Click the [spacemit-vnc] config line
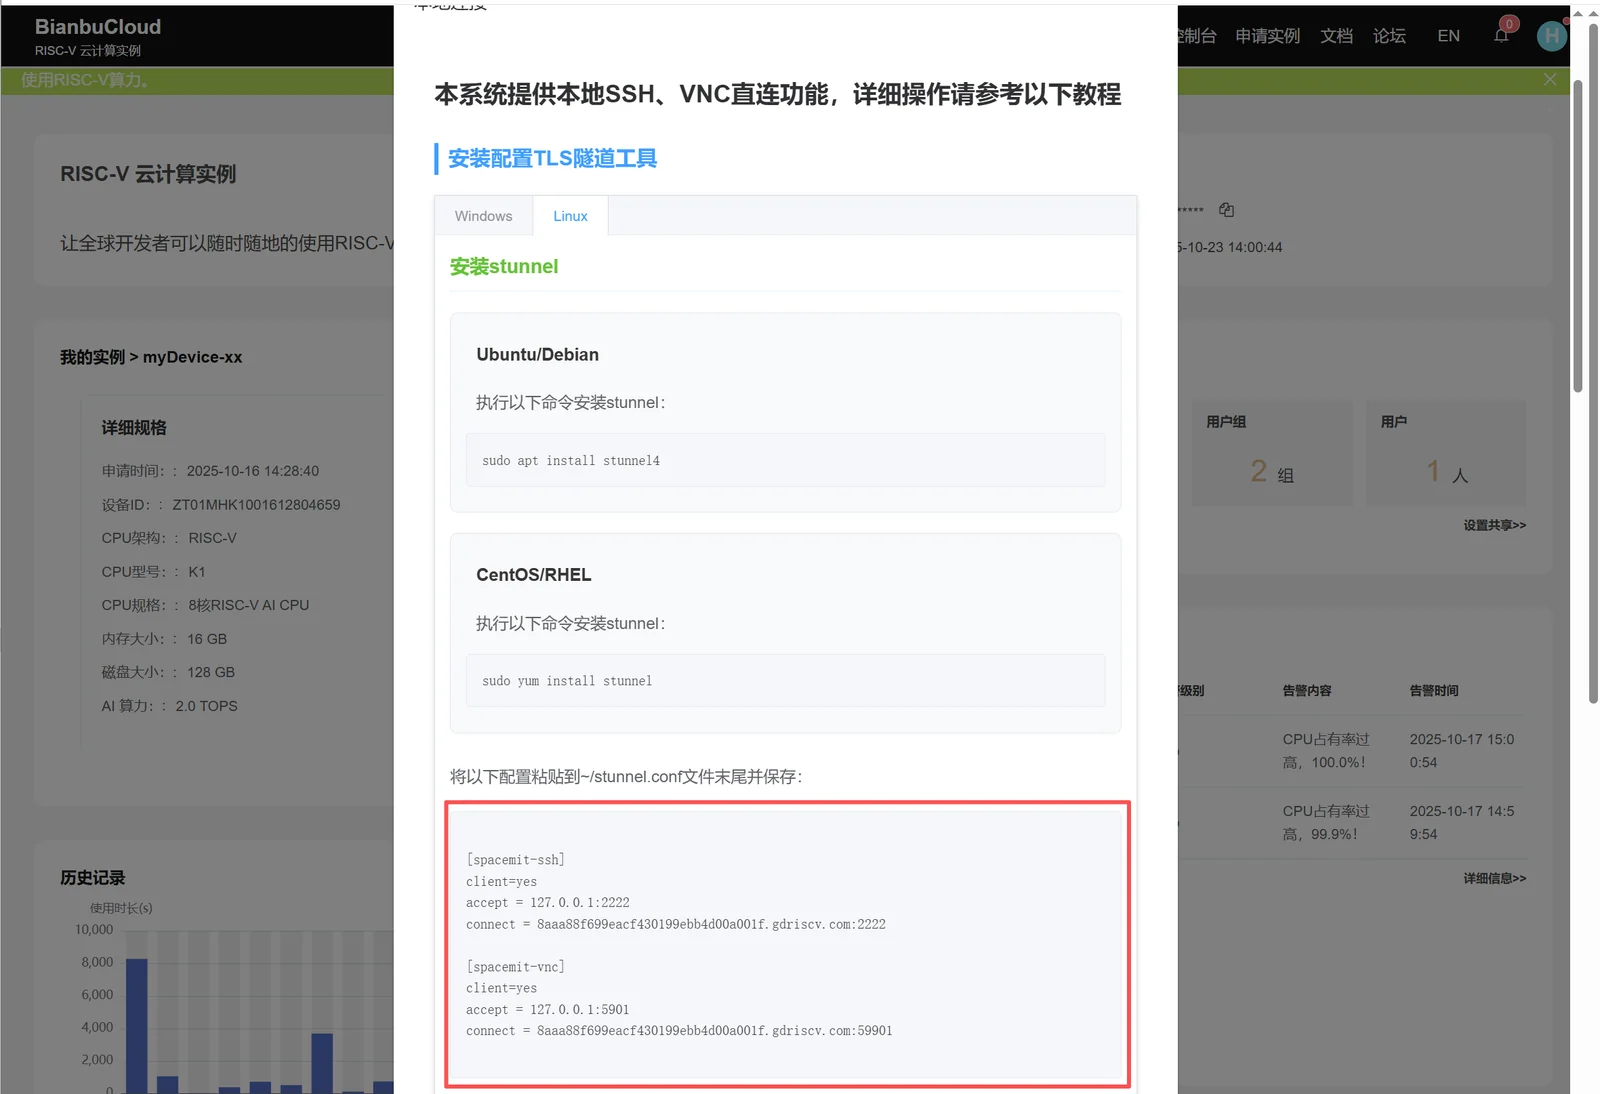 point(515,967)
